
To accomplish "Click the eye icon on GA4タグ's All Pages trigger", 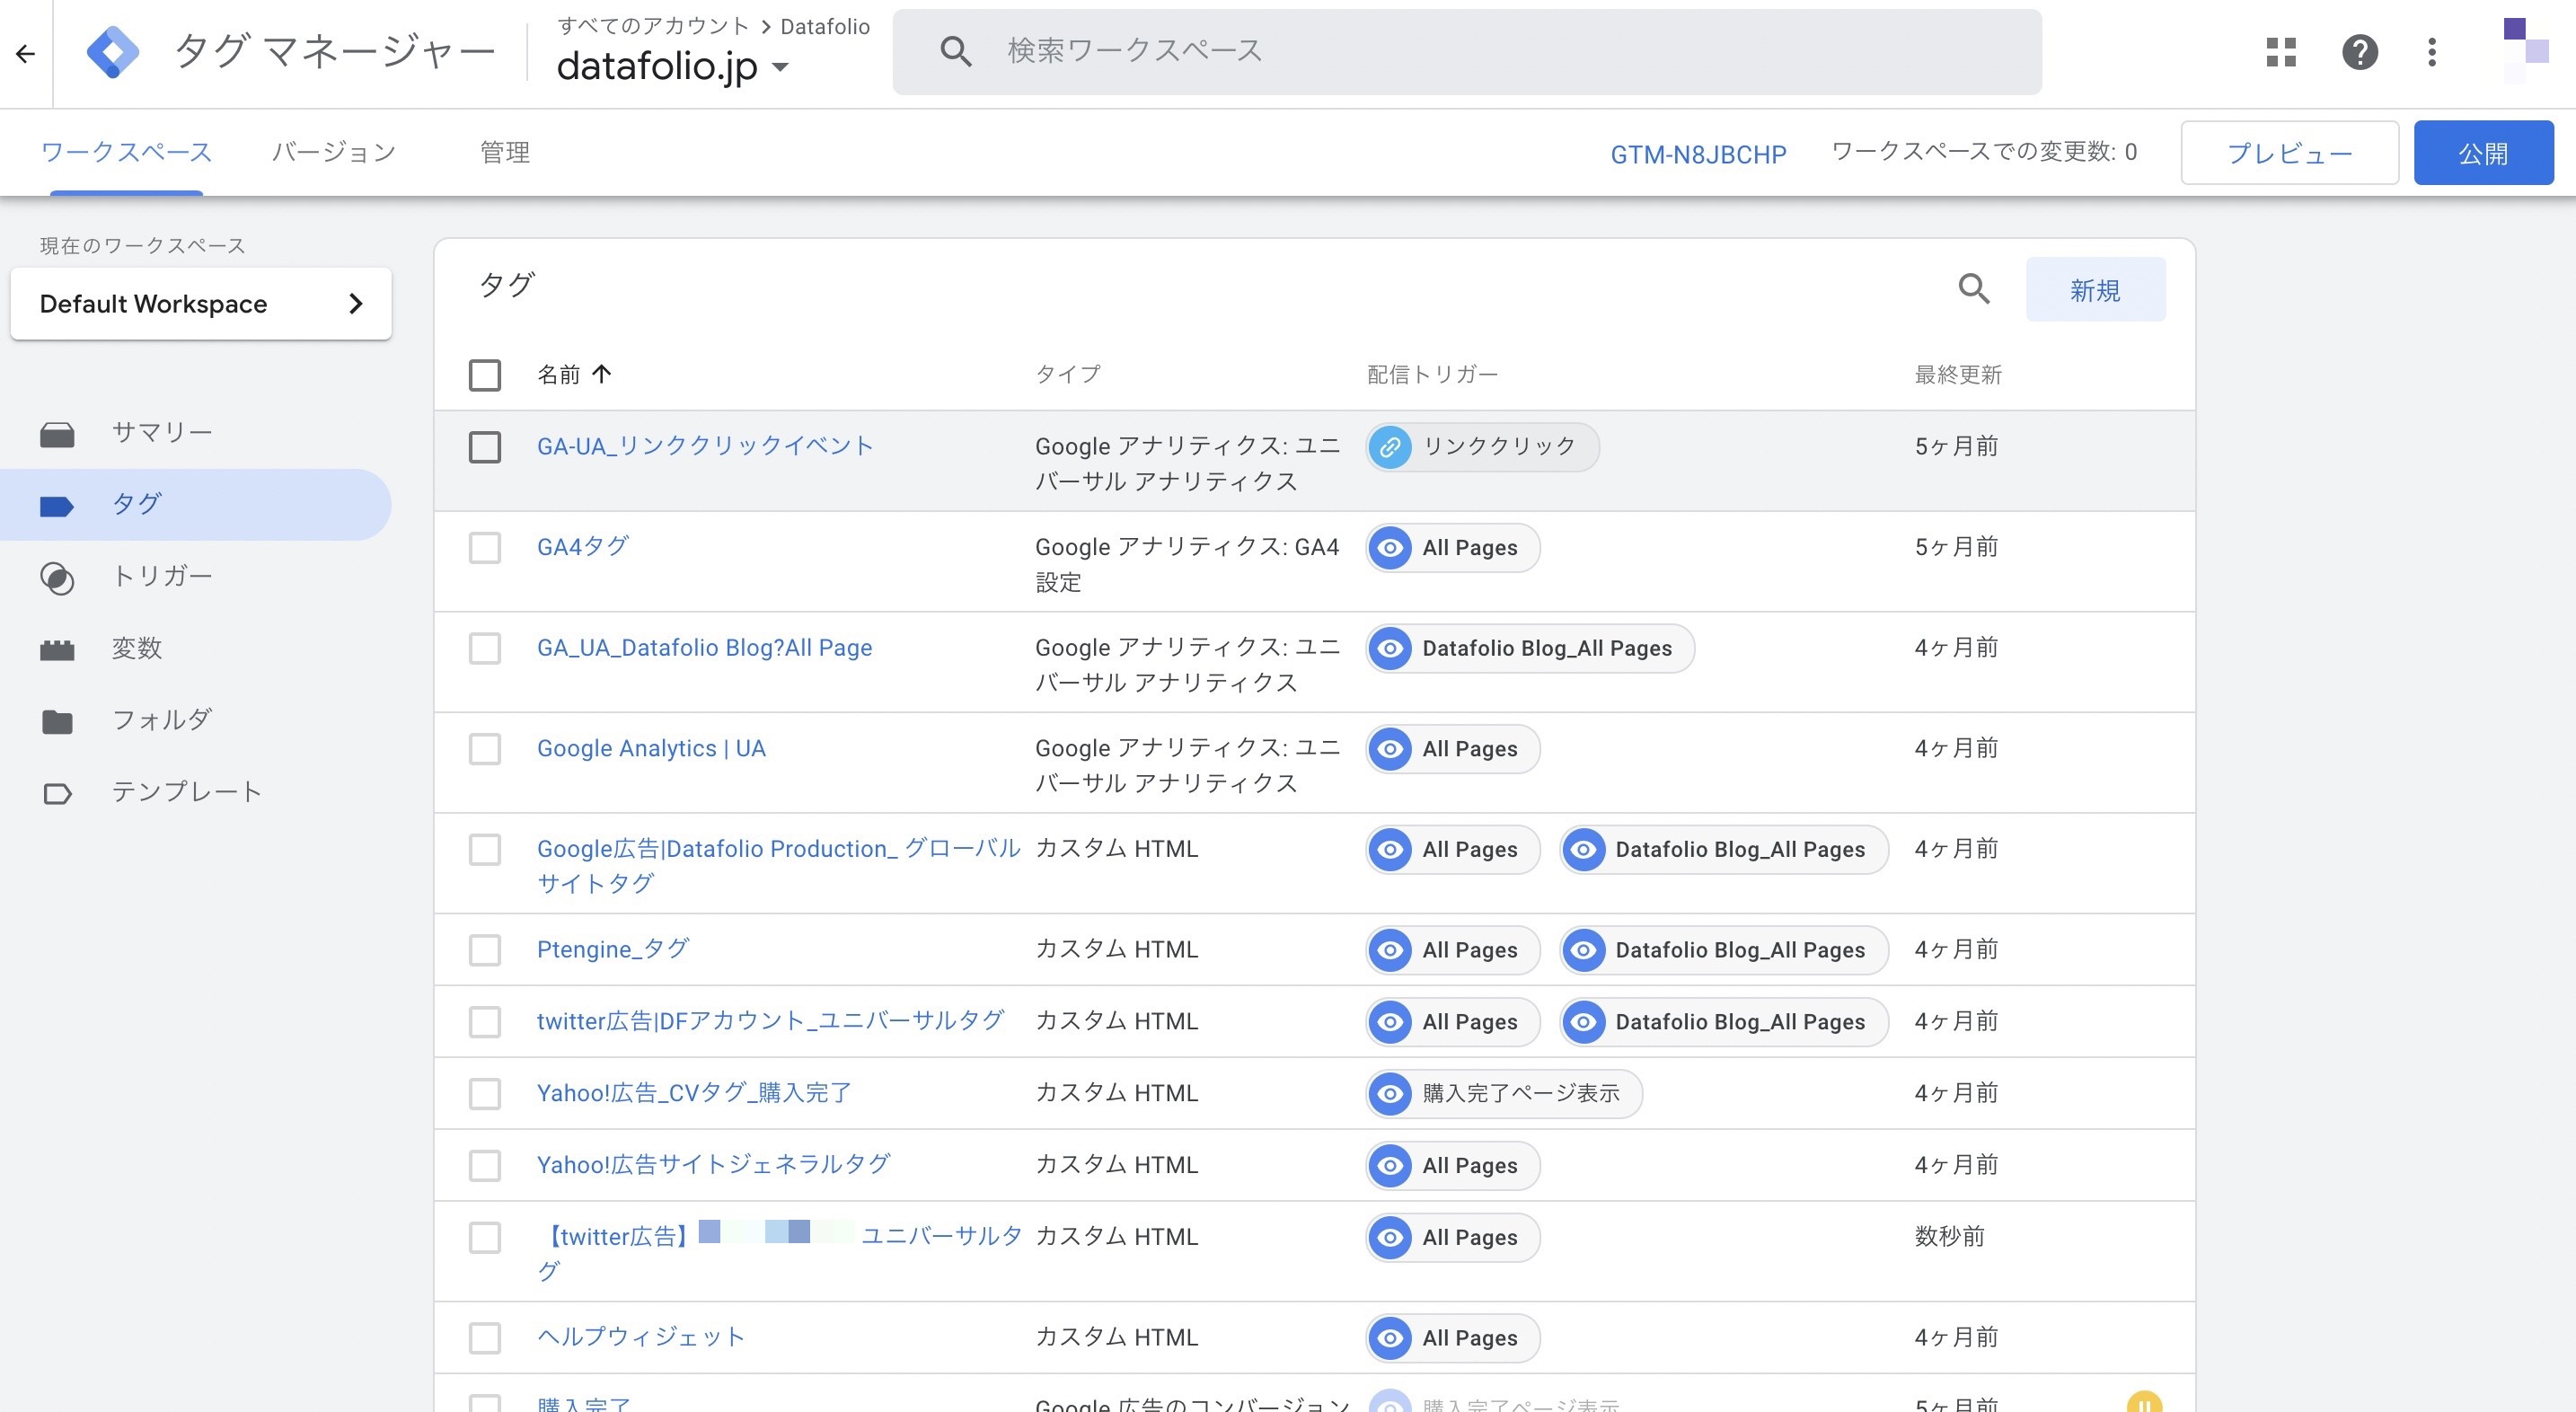I will (x=1390, y=548).
